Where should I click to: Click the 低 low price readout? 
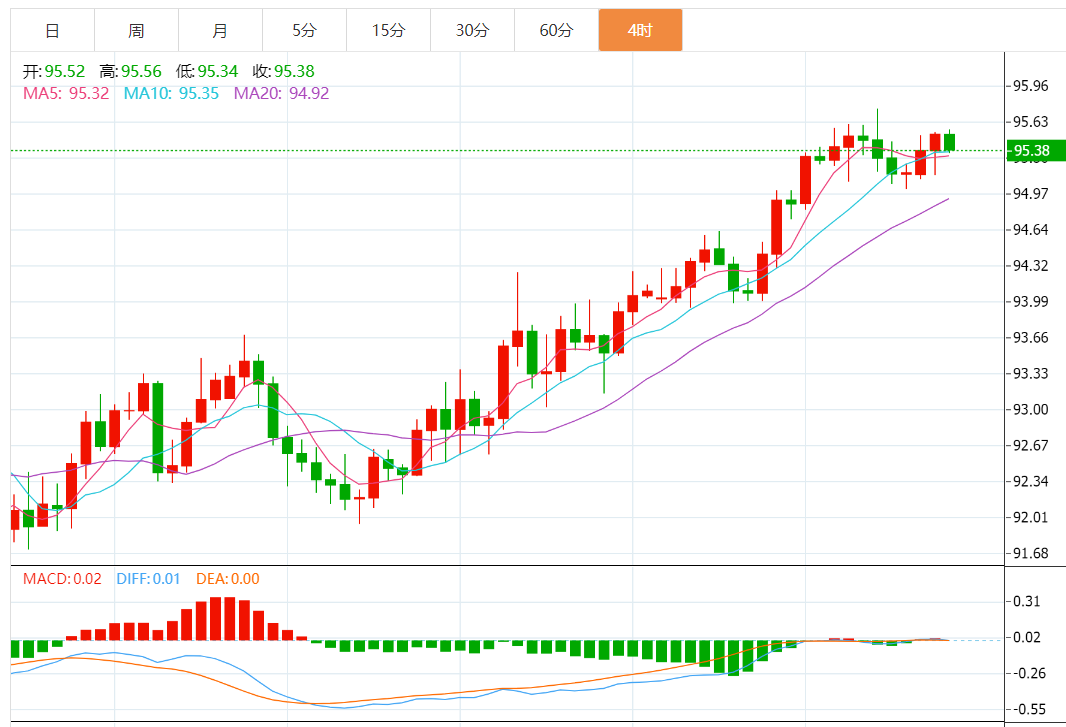(207, 71)
